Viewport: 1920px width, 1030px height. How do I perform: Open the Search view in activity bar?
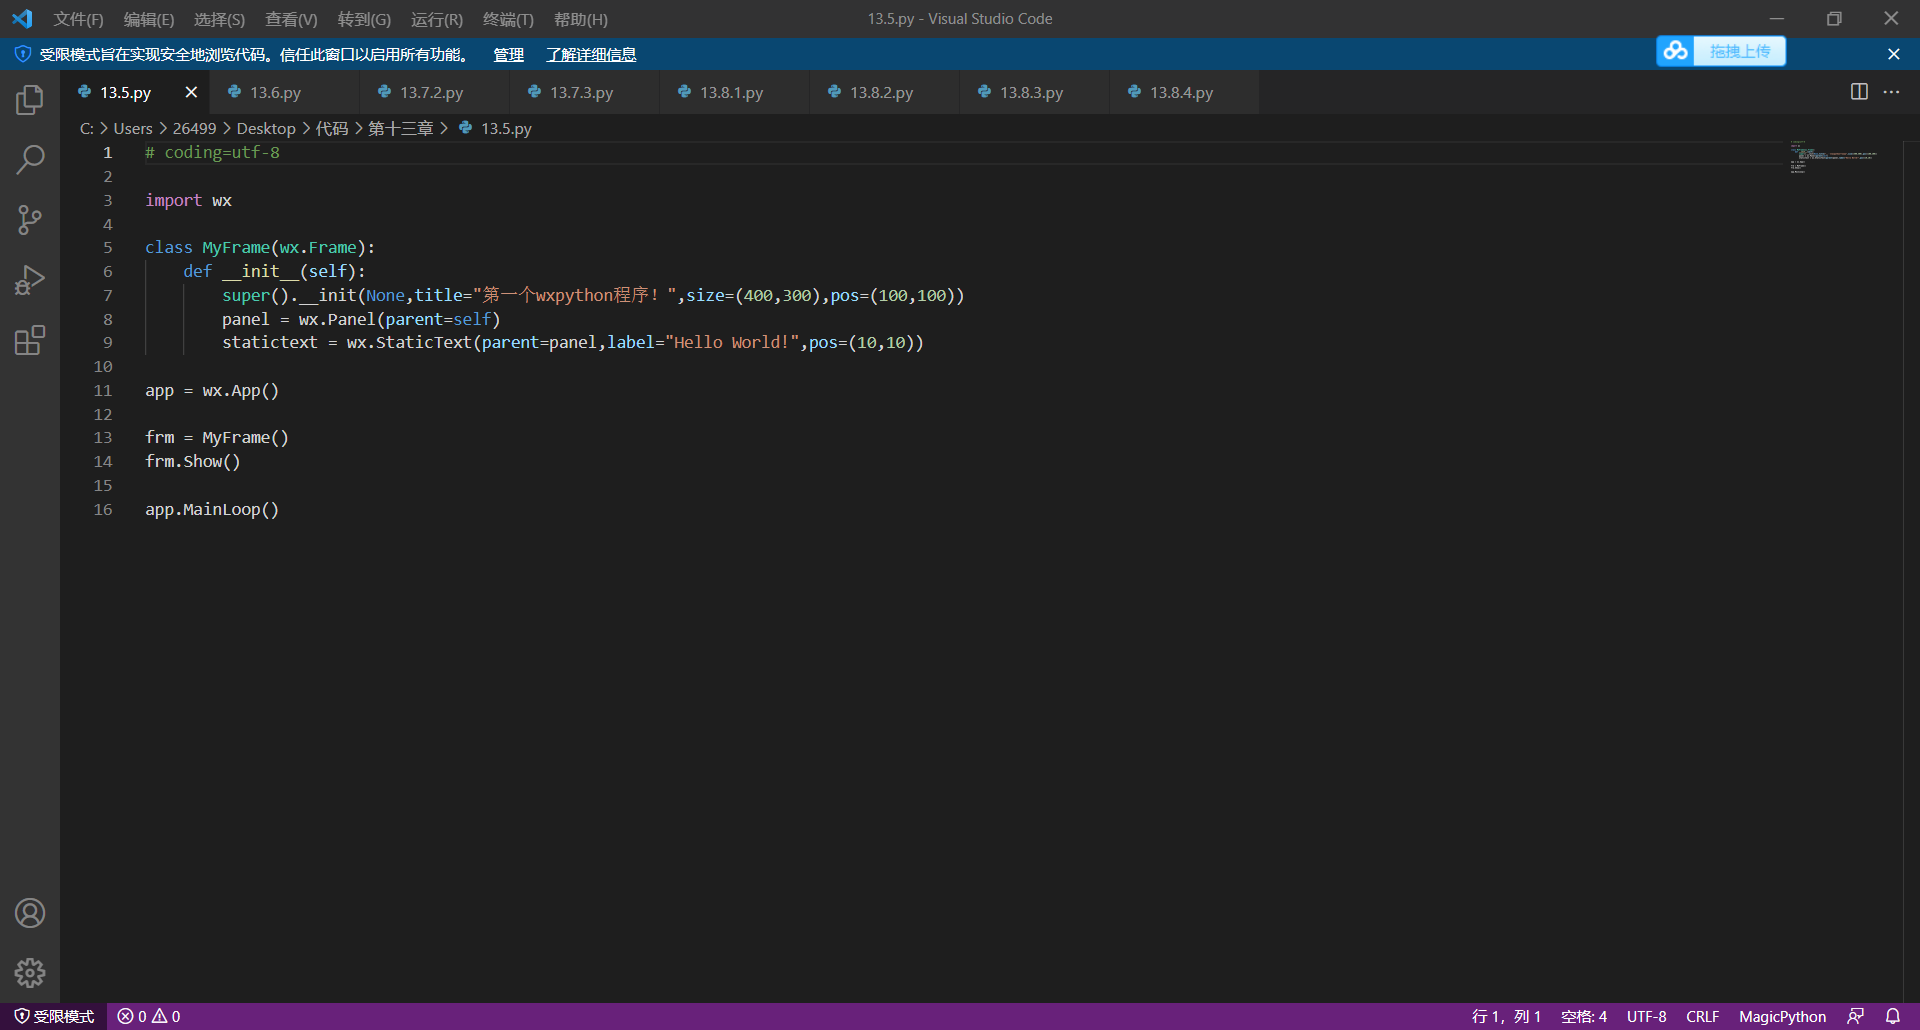tap(30, 159)
